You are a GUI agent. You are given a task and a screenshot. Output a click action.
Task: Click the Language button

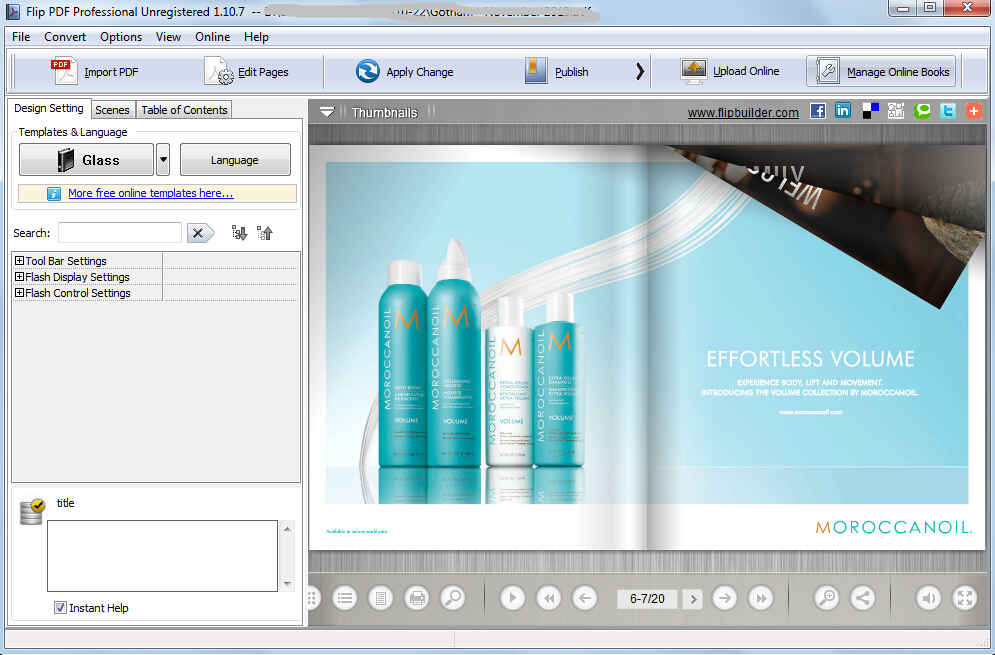(235, 159)
